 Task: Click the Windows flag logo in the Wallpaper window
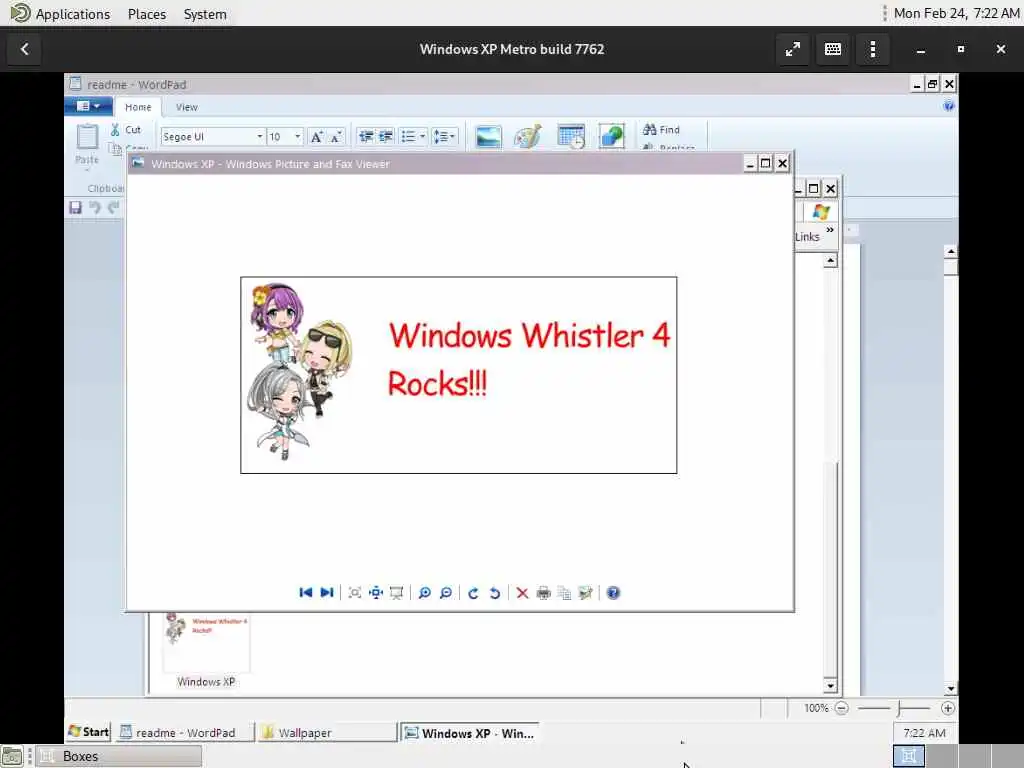[821, 212]
